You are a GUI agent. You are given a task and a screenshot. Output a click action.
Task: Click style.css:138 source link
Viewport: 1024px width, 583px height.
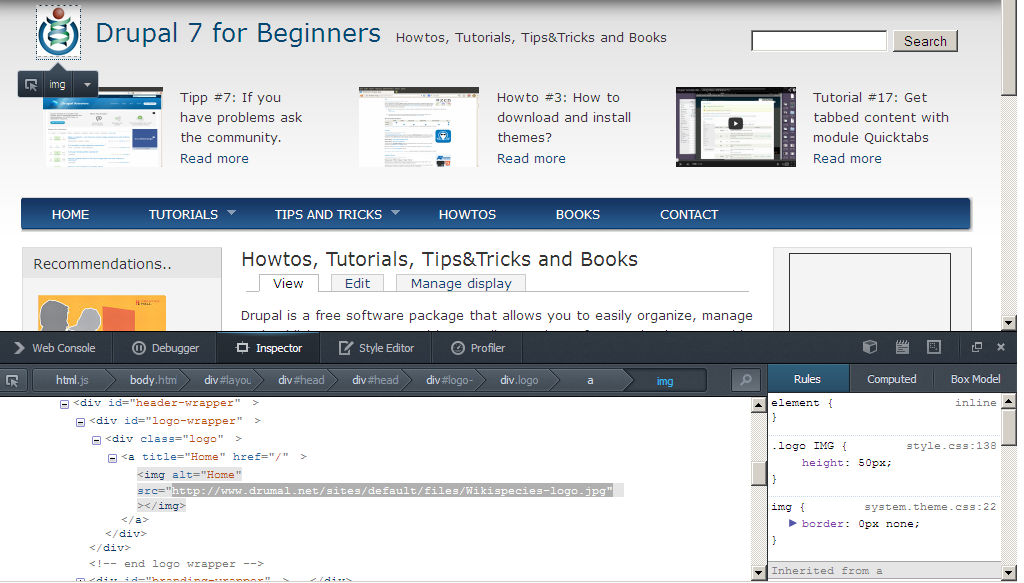tap(951, 446)
